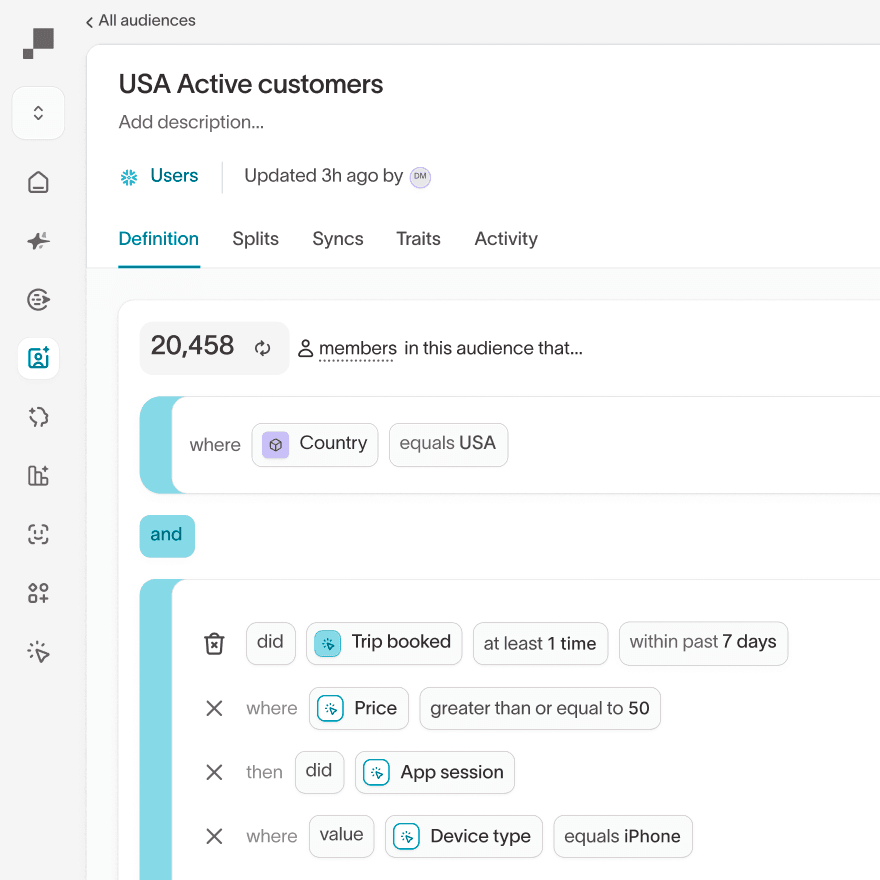Click the Journeys icon below the Audiences icon

[38, 417]
